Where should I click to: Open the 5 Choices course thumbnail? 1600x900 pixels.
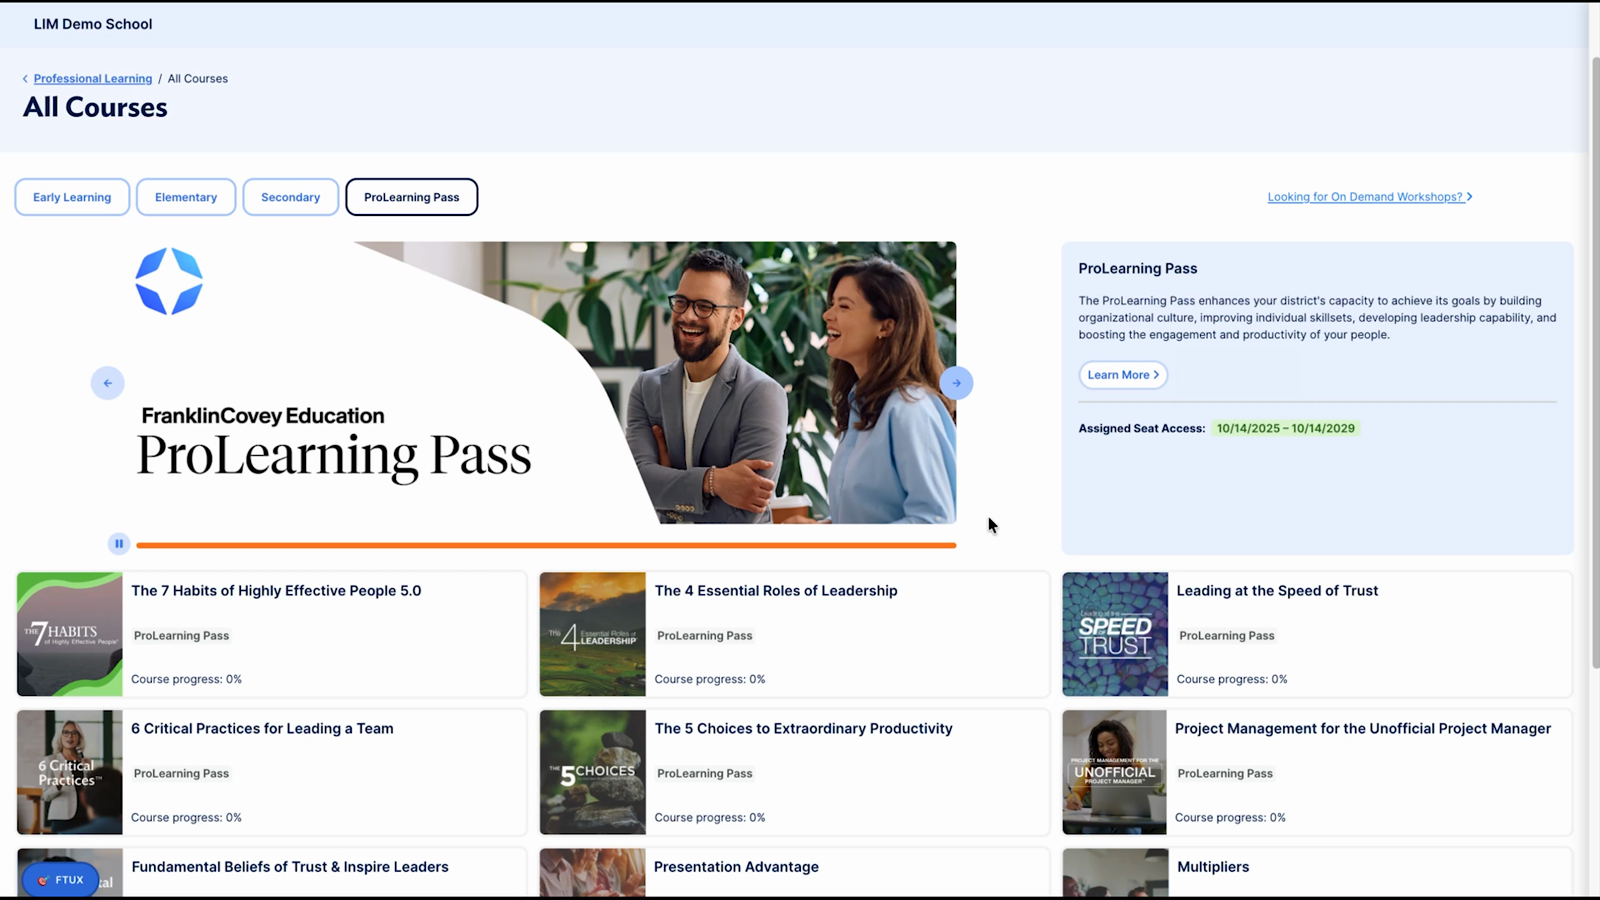click(x=593, y=772)
